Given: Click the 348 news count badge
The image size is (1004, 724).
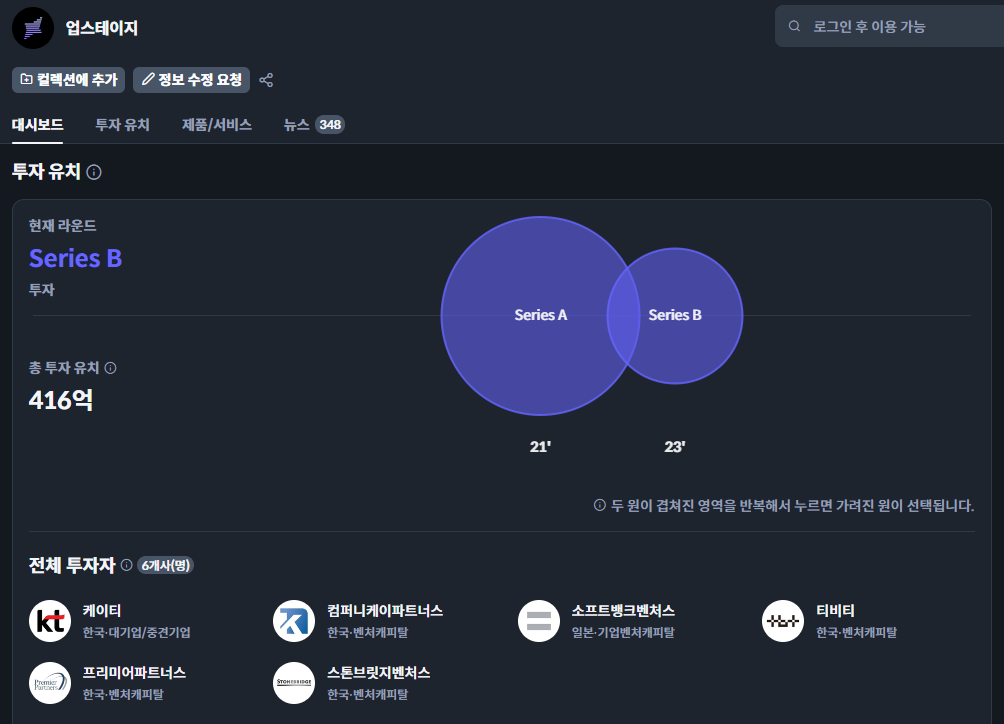Looking at the screenshot, I should [330, 125].
